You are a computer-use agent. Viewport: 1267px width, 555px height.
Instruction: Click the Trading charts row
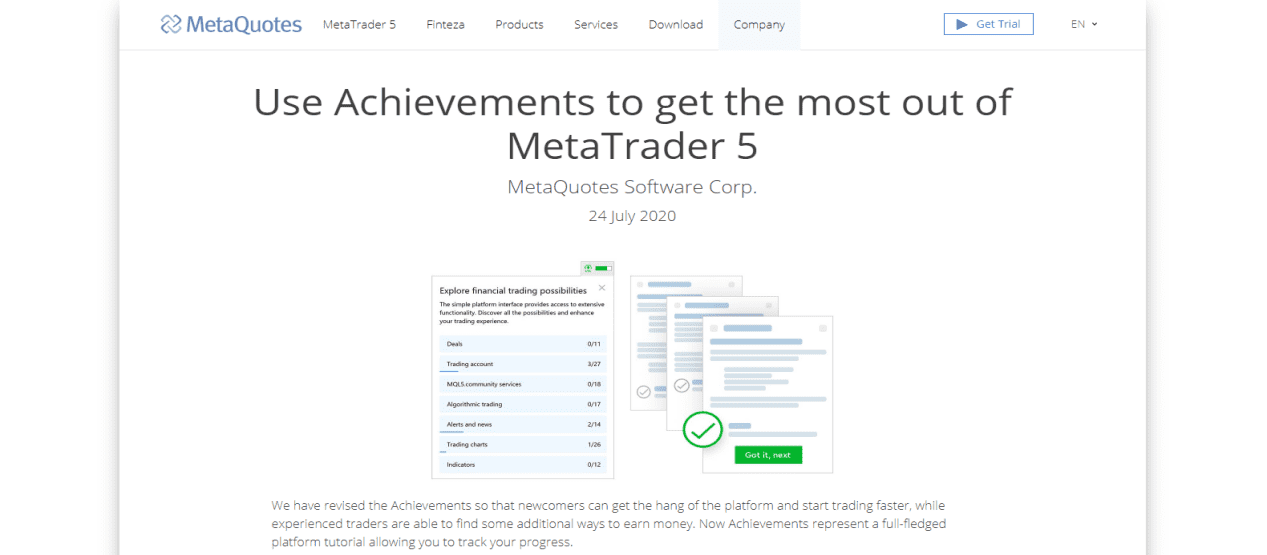point(523,444)
